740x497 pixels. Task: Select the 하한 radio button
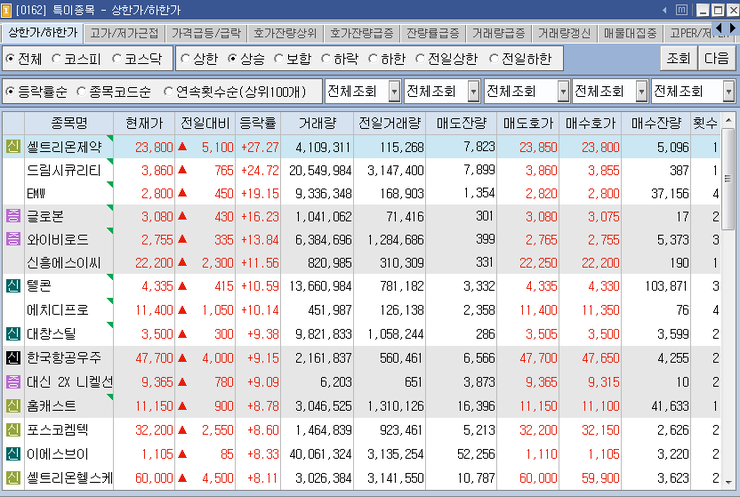373,59
